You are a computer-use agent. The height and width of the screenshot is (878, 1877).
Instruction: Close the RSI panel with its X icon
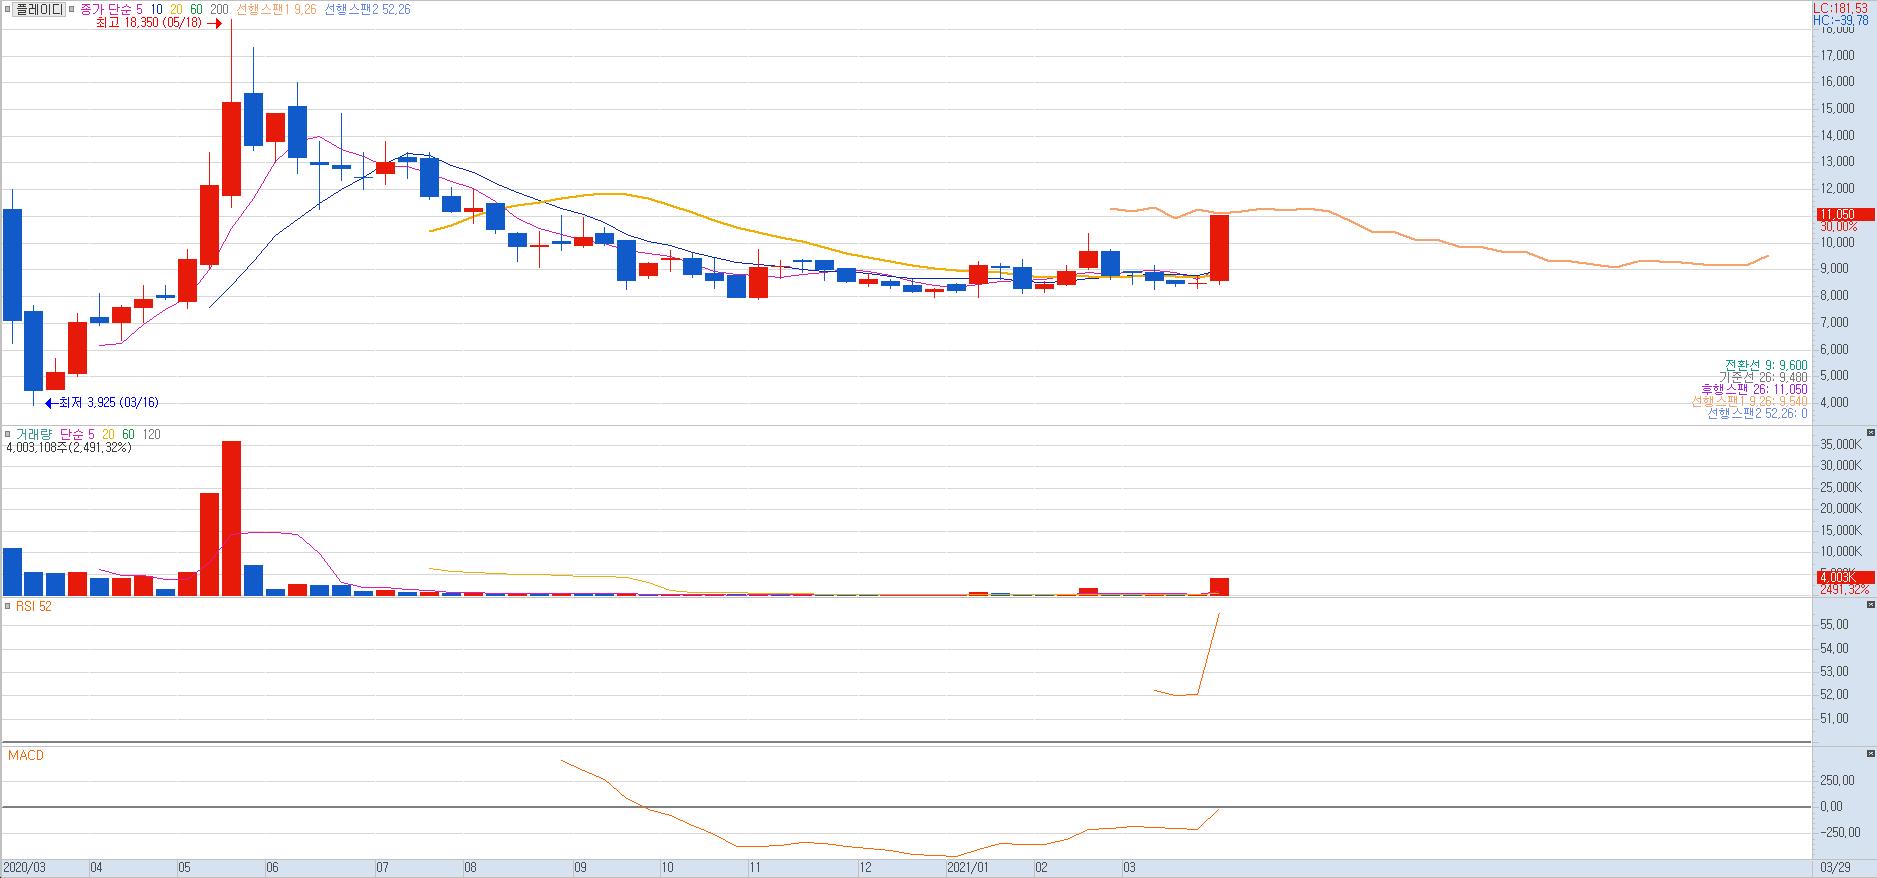[x=1870, y=606]
